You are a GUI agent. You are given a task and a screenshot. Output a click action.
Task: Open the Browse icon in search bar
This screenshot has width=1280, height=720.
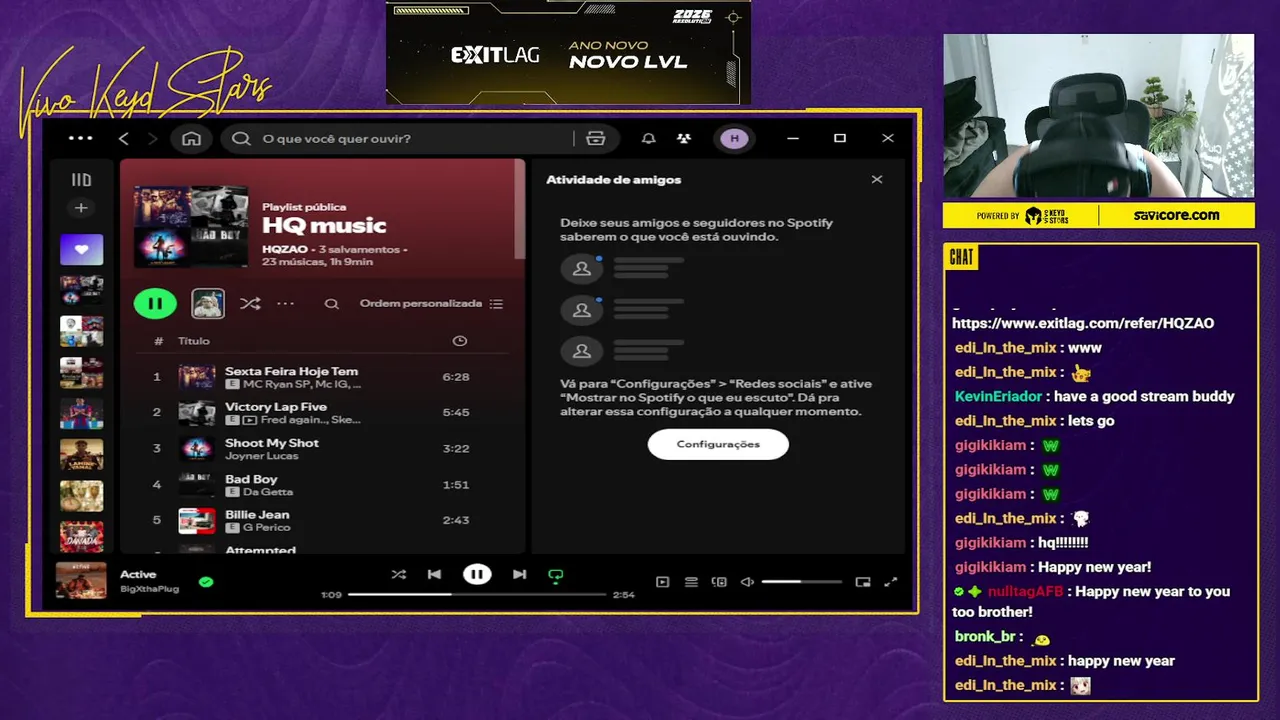[596, 138]
